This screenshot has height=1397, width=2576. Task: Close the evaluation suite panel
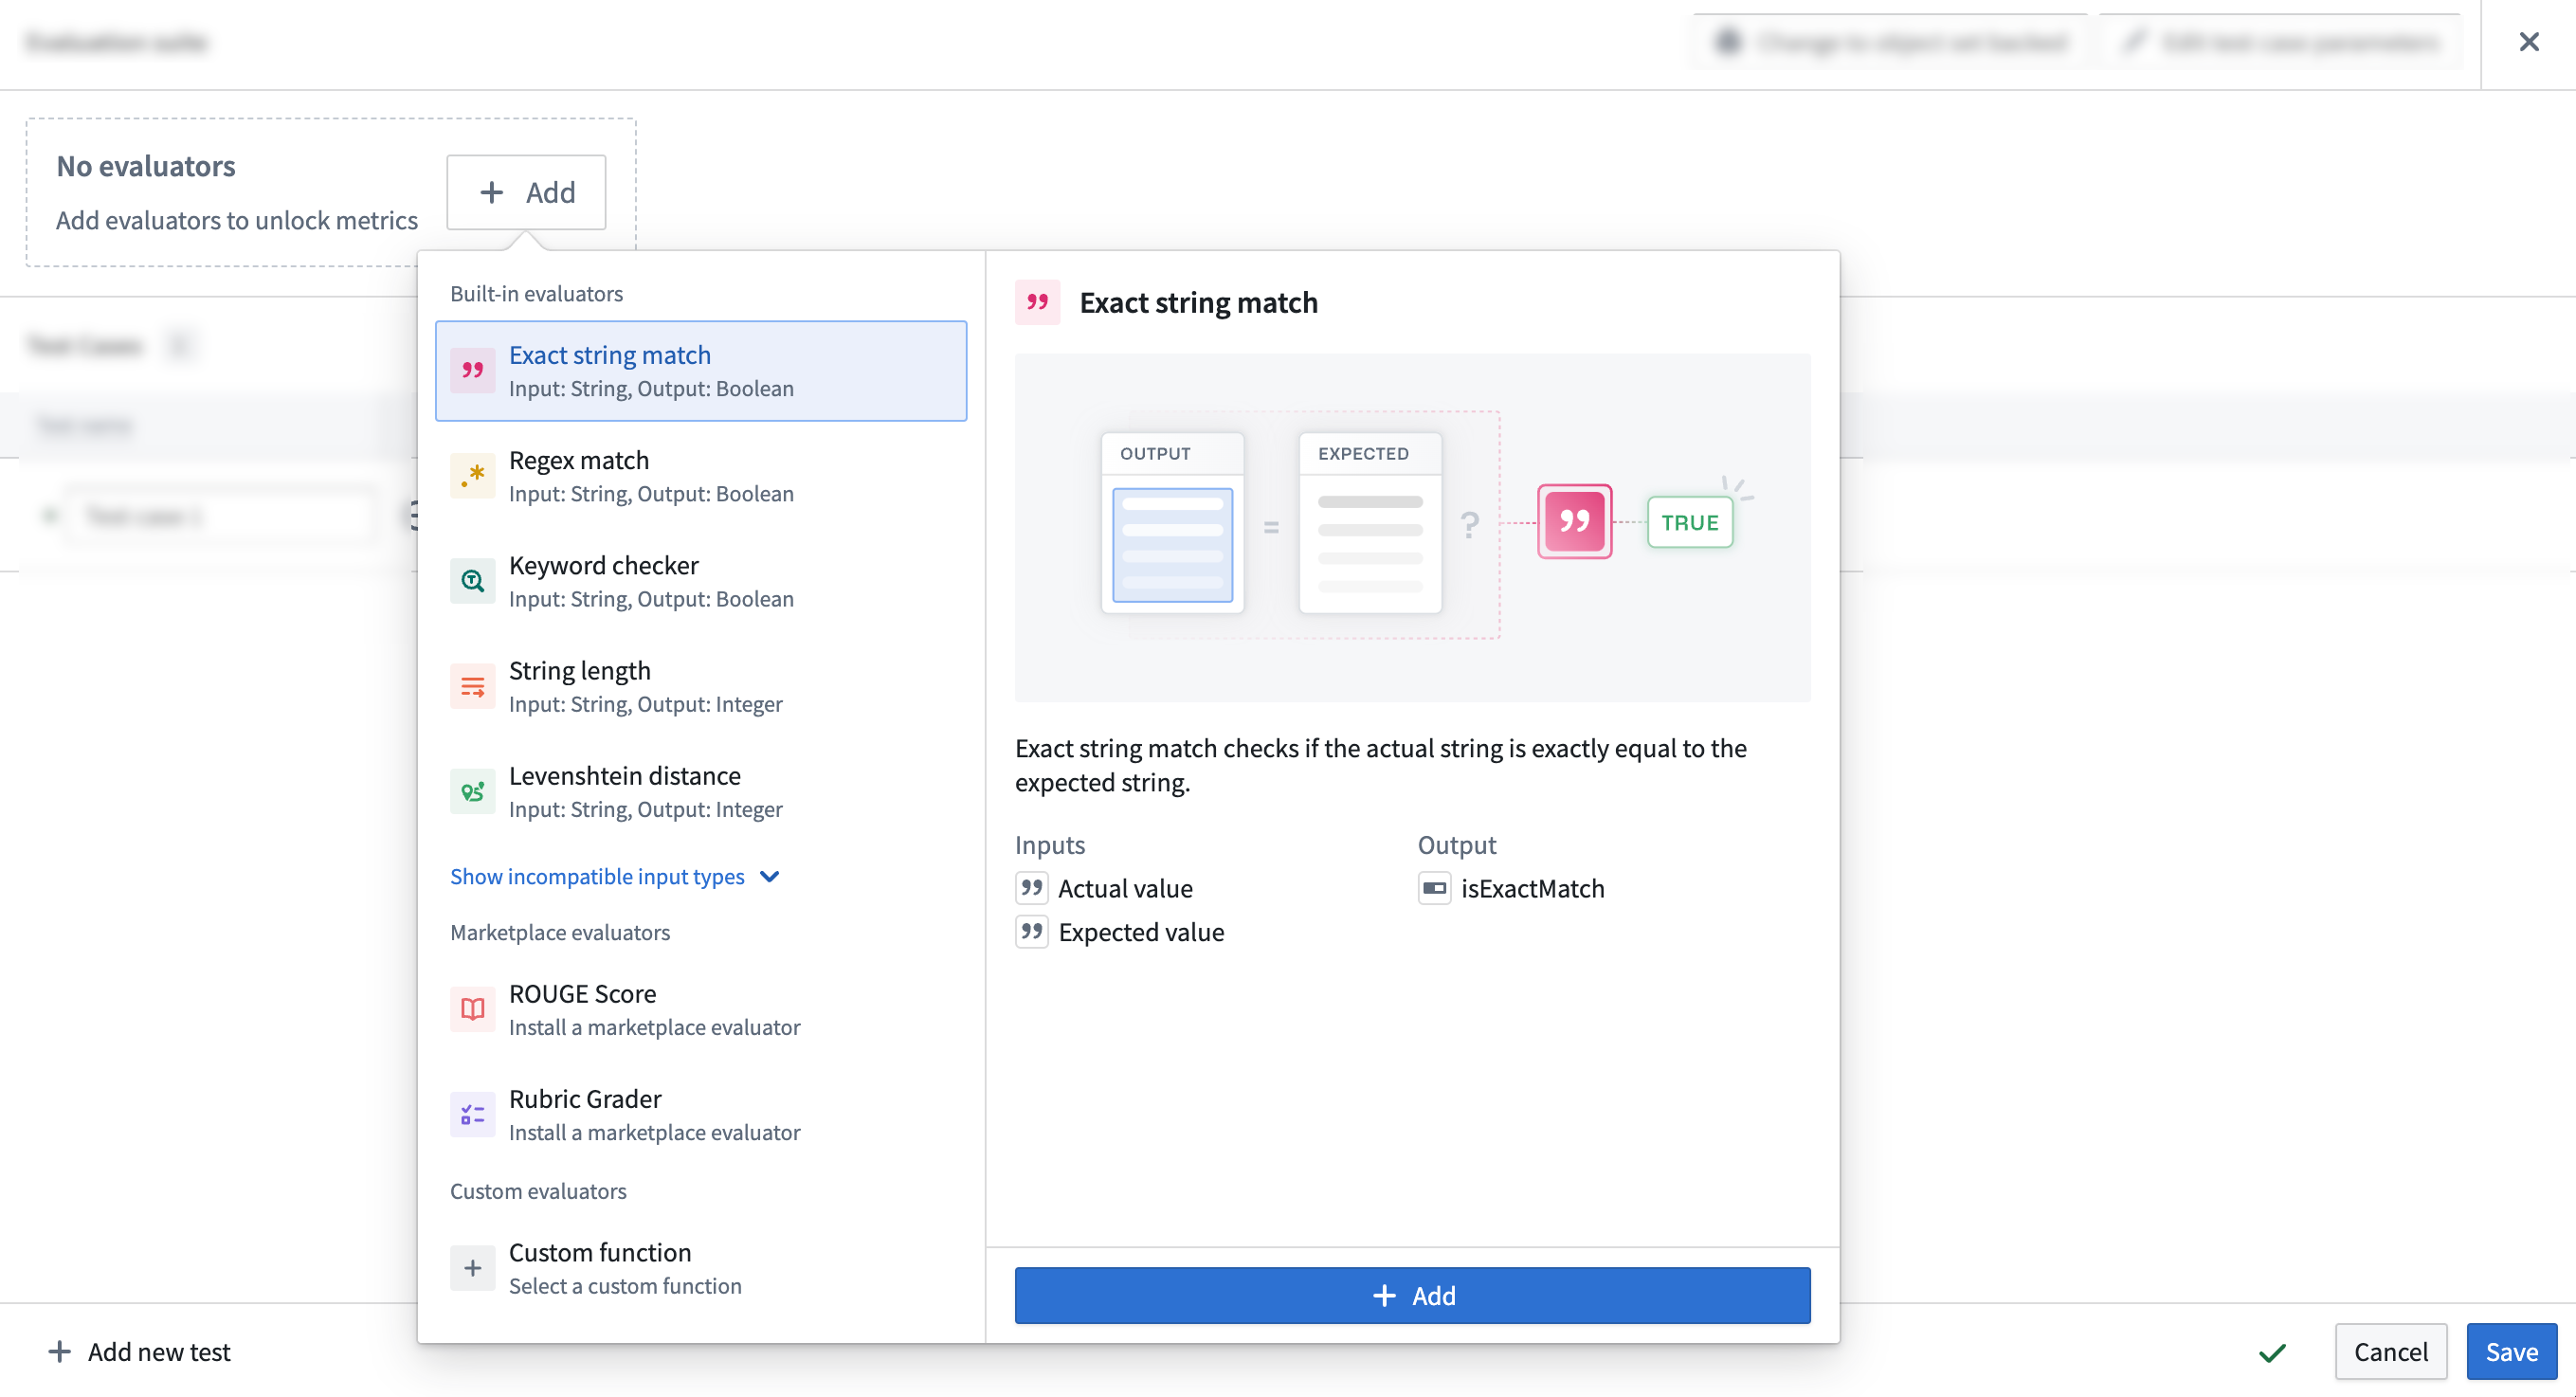click(2528, 42)
